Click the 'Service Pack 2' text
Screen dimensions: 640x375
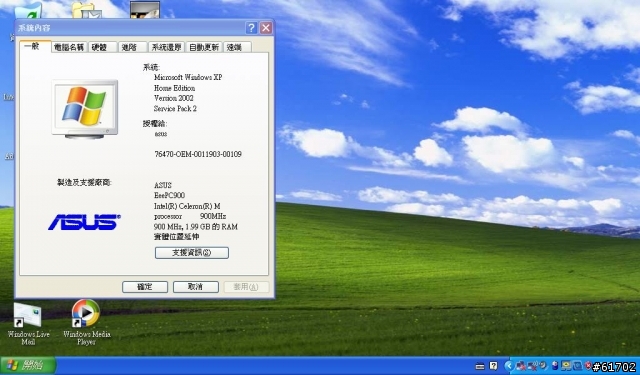pos(175,109)
